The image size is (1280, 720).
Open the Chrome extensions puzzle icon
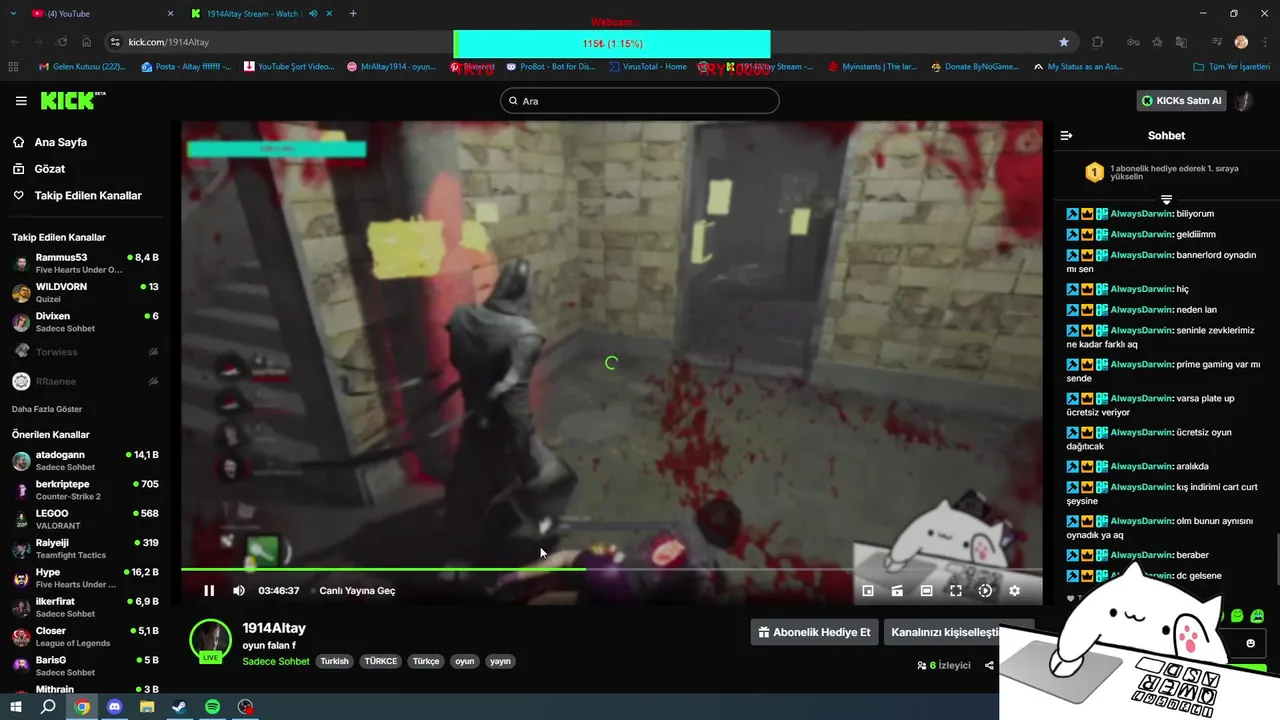1097,42
